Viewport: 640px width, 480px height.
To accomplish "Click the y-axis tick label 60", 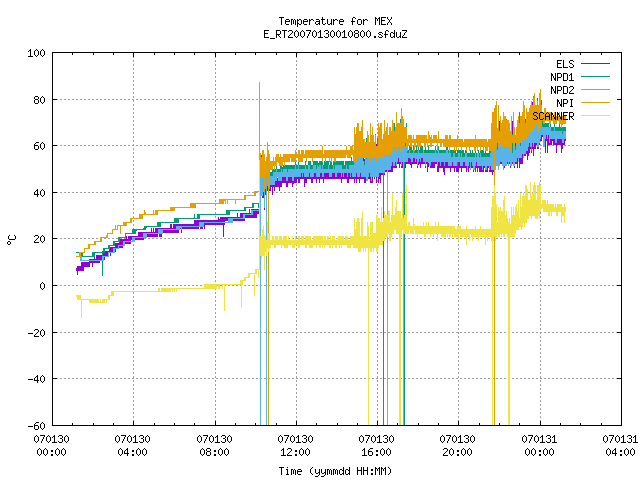I will coord(39,146).
